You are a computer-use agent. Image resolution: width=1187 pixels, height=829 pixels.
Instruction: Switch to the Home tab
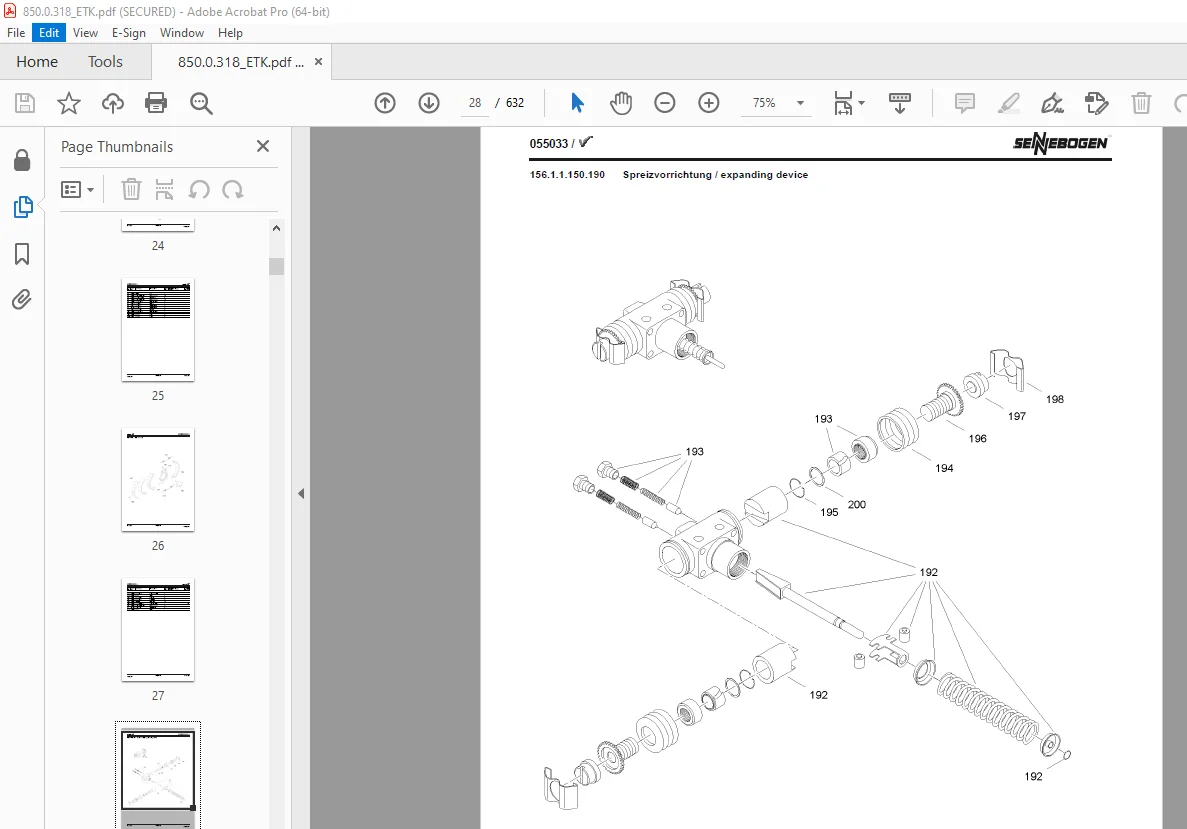click(37, 61)
